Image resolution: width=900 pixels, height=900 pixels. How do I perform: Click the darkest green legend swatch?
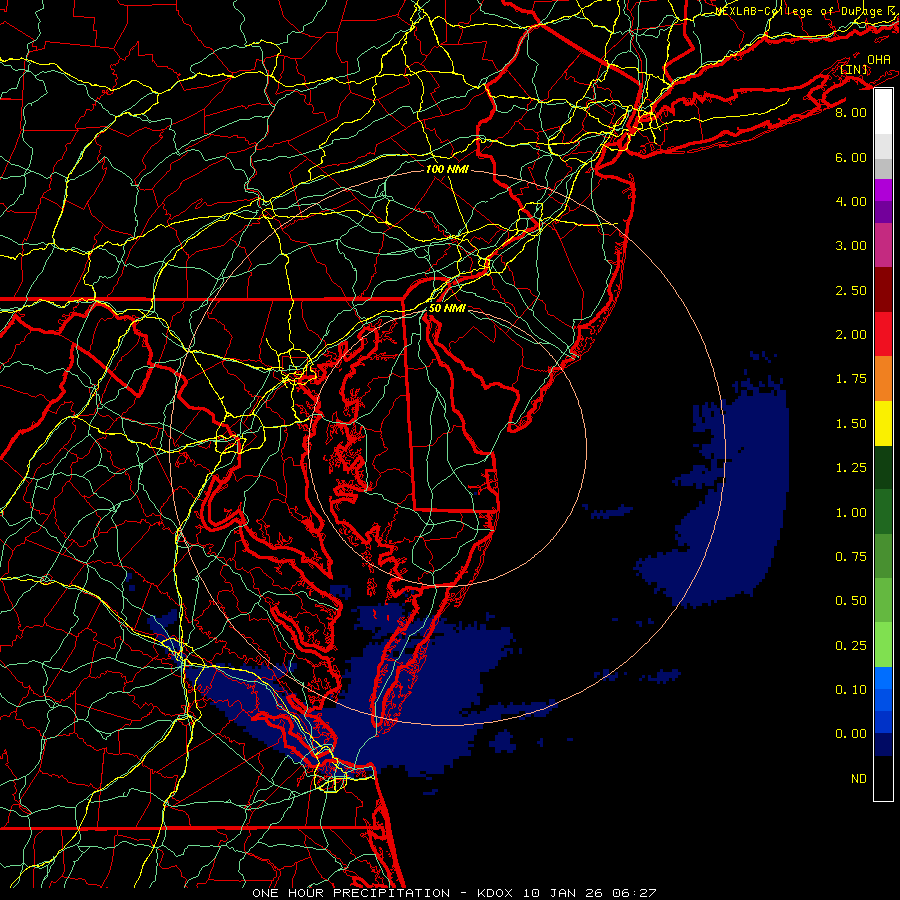[x=883, y=467]
